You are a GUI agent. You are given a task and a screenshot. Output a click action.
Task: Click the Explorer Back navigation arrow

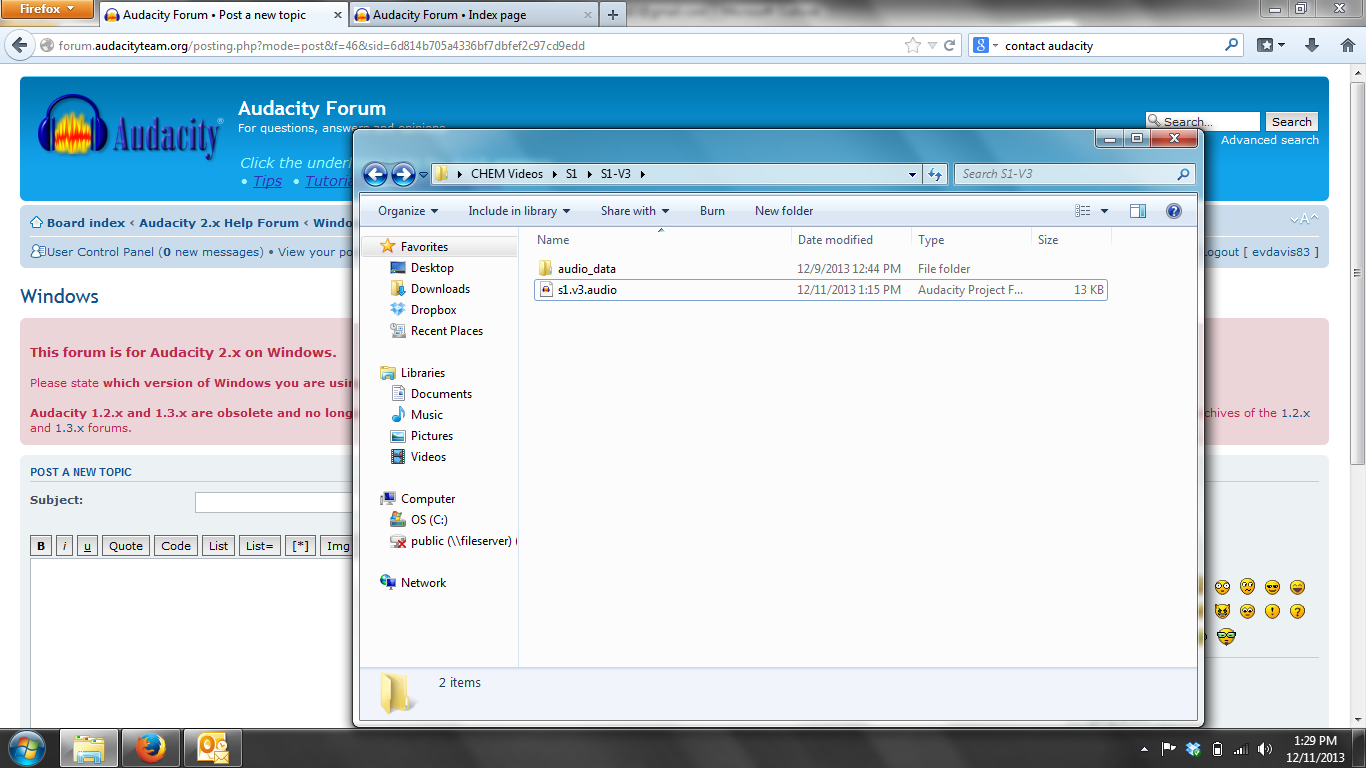[375, 174]
